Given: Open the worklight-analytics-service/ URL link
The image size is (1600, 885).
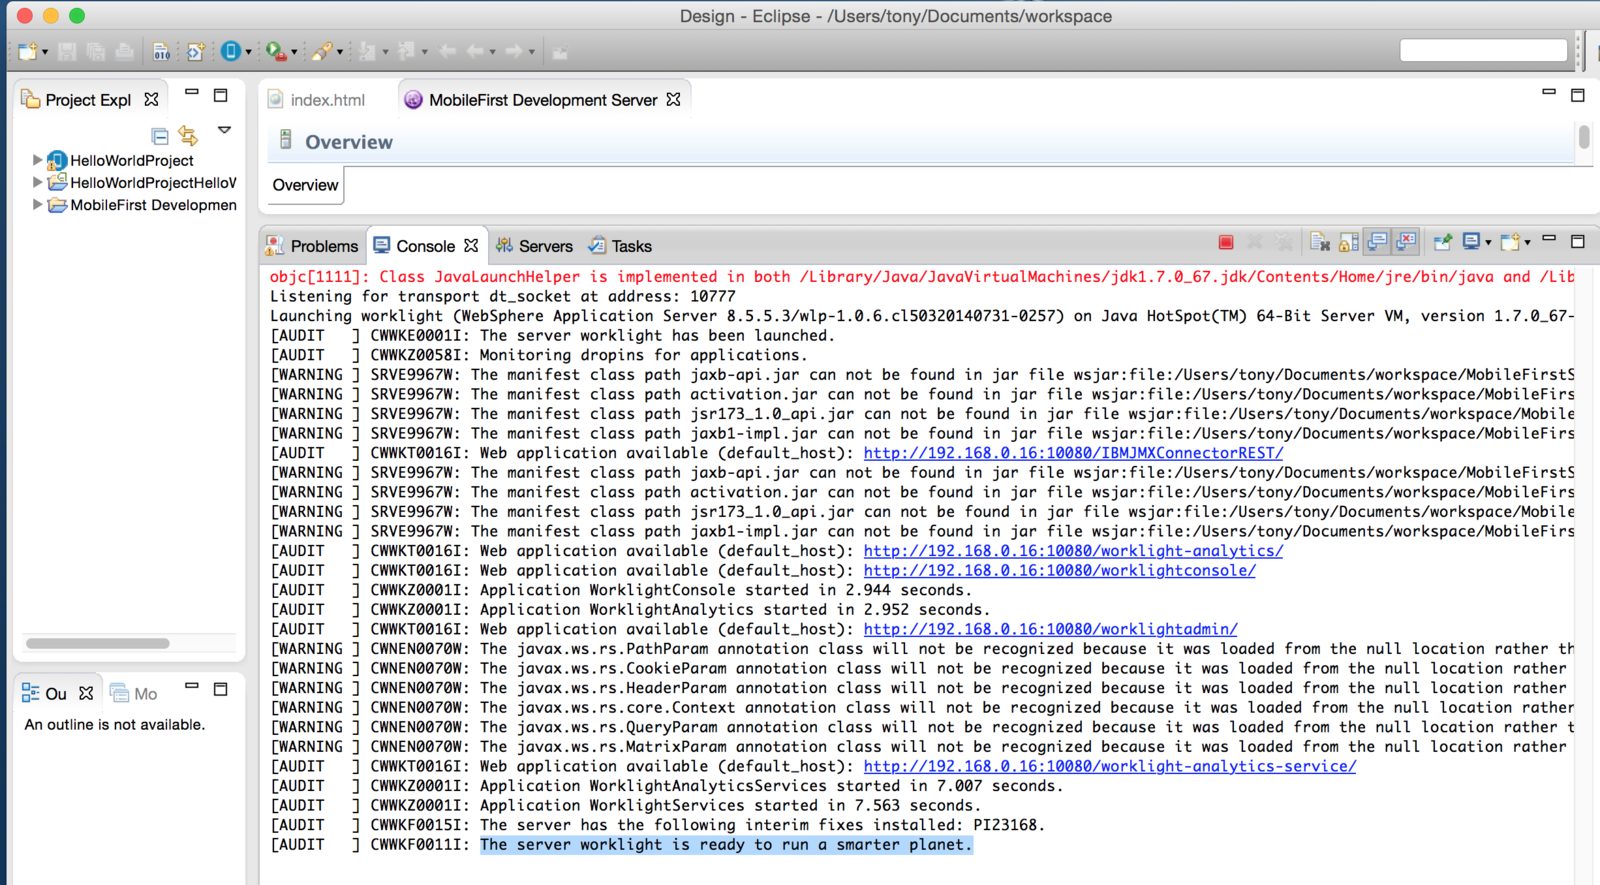Looking at the screenshot, I should 1110,767.
